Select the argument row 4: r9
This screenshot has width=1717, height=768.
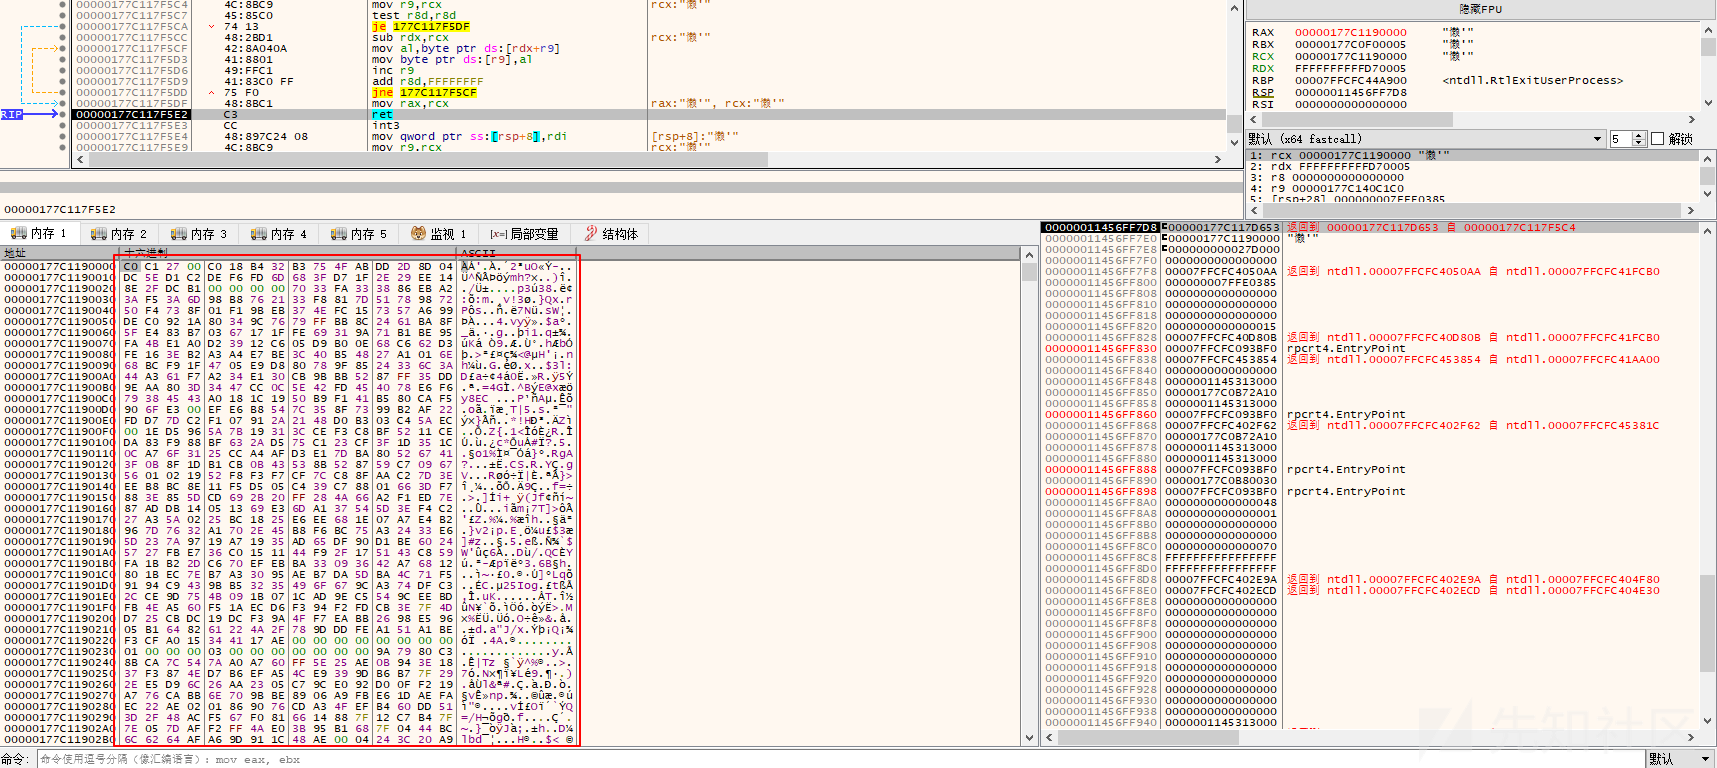coord(1470,189)
